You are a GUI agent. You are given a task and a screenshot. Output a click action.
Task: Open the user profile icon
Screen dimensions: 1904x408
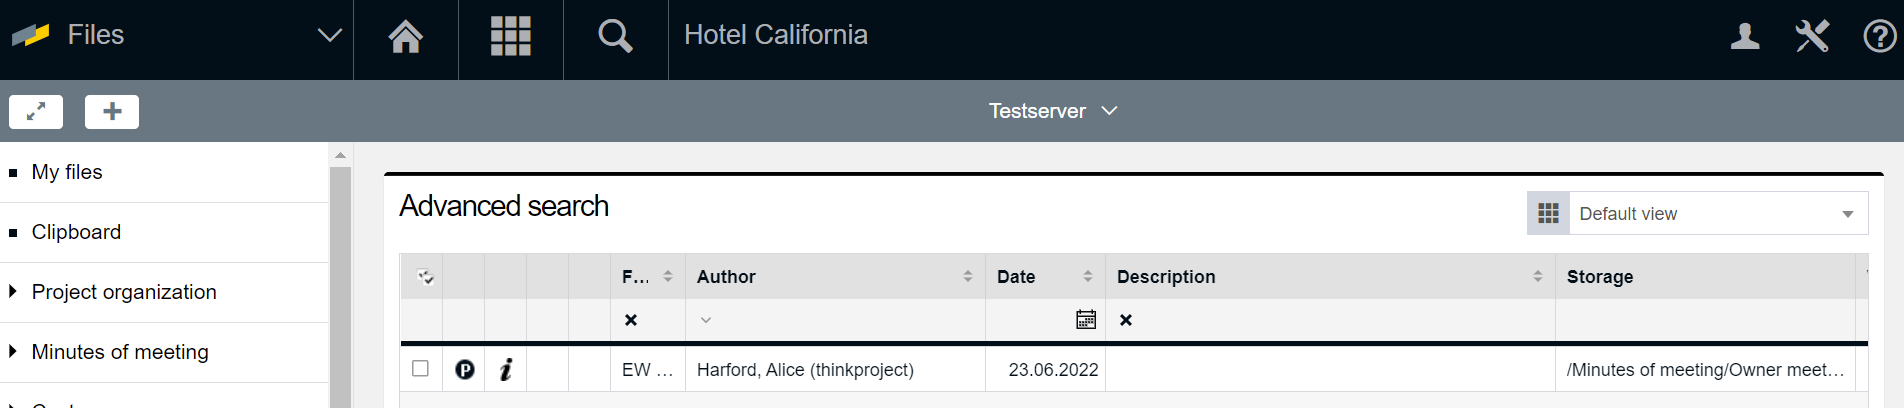pyautogui.click(x=1745, y=37)
